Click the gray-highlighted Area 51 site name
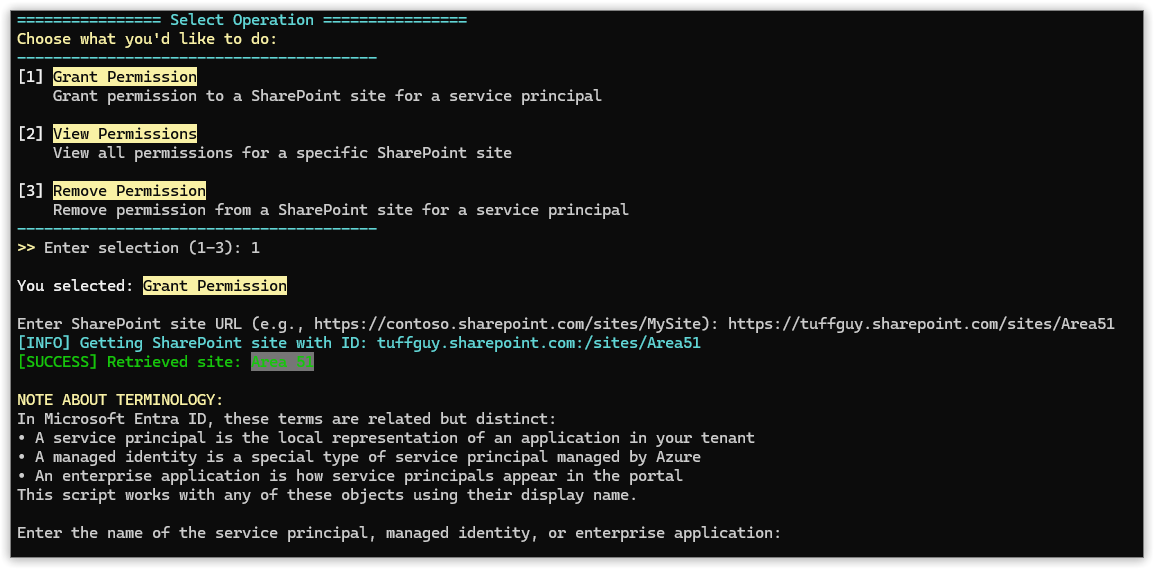1154x569 pixels. pyautogui.click(x=282, y=362)
